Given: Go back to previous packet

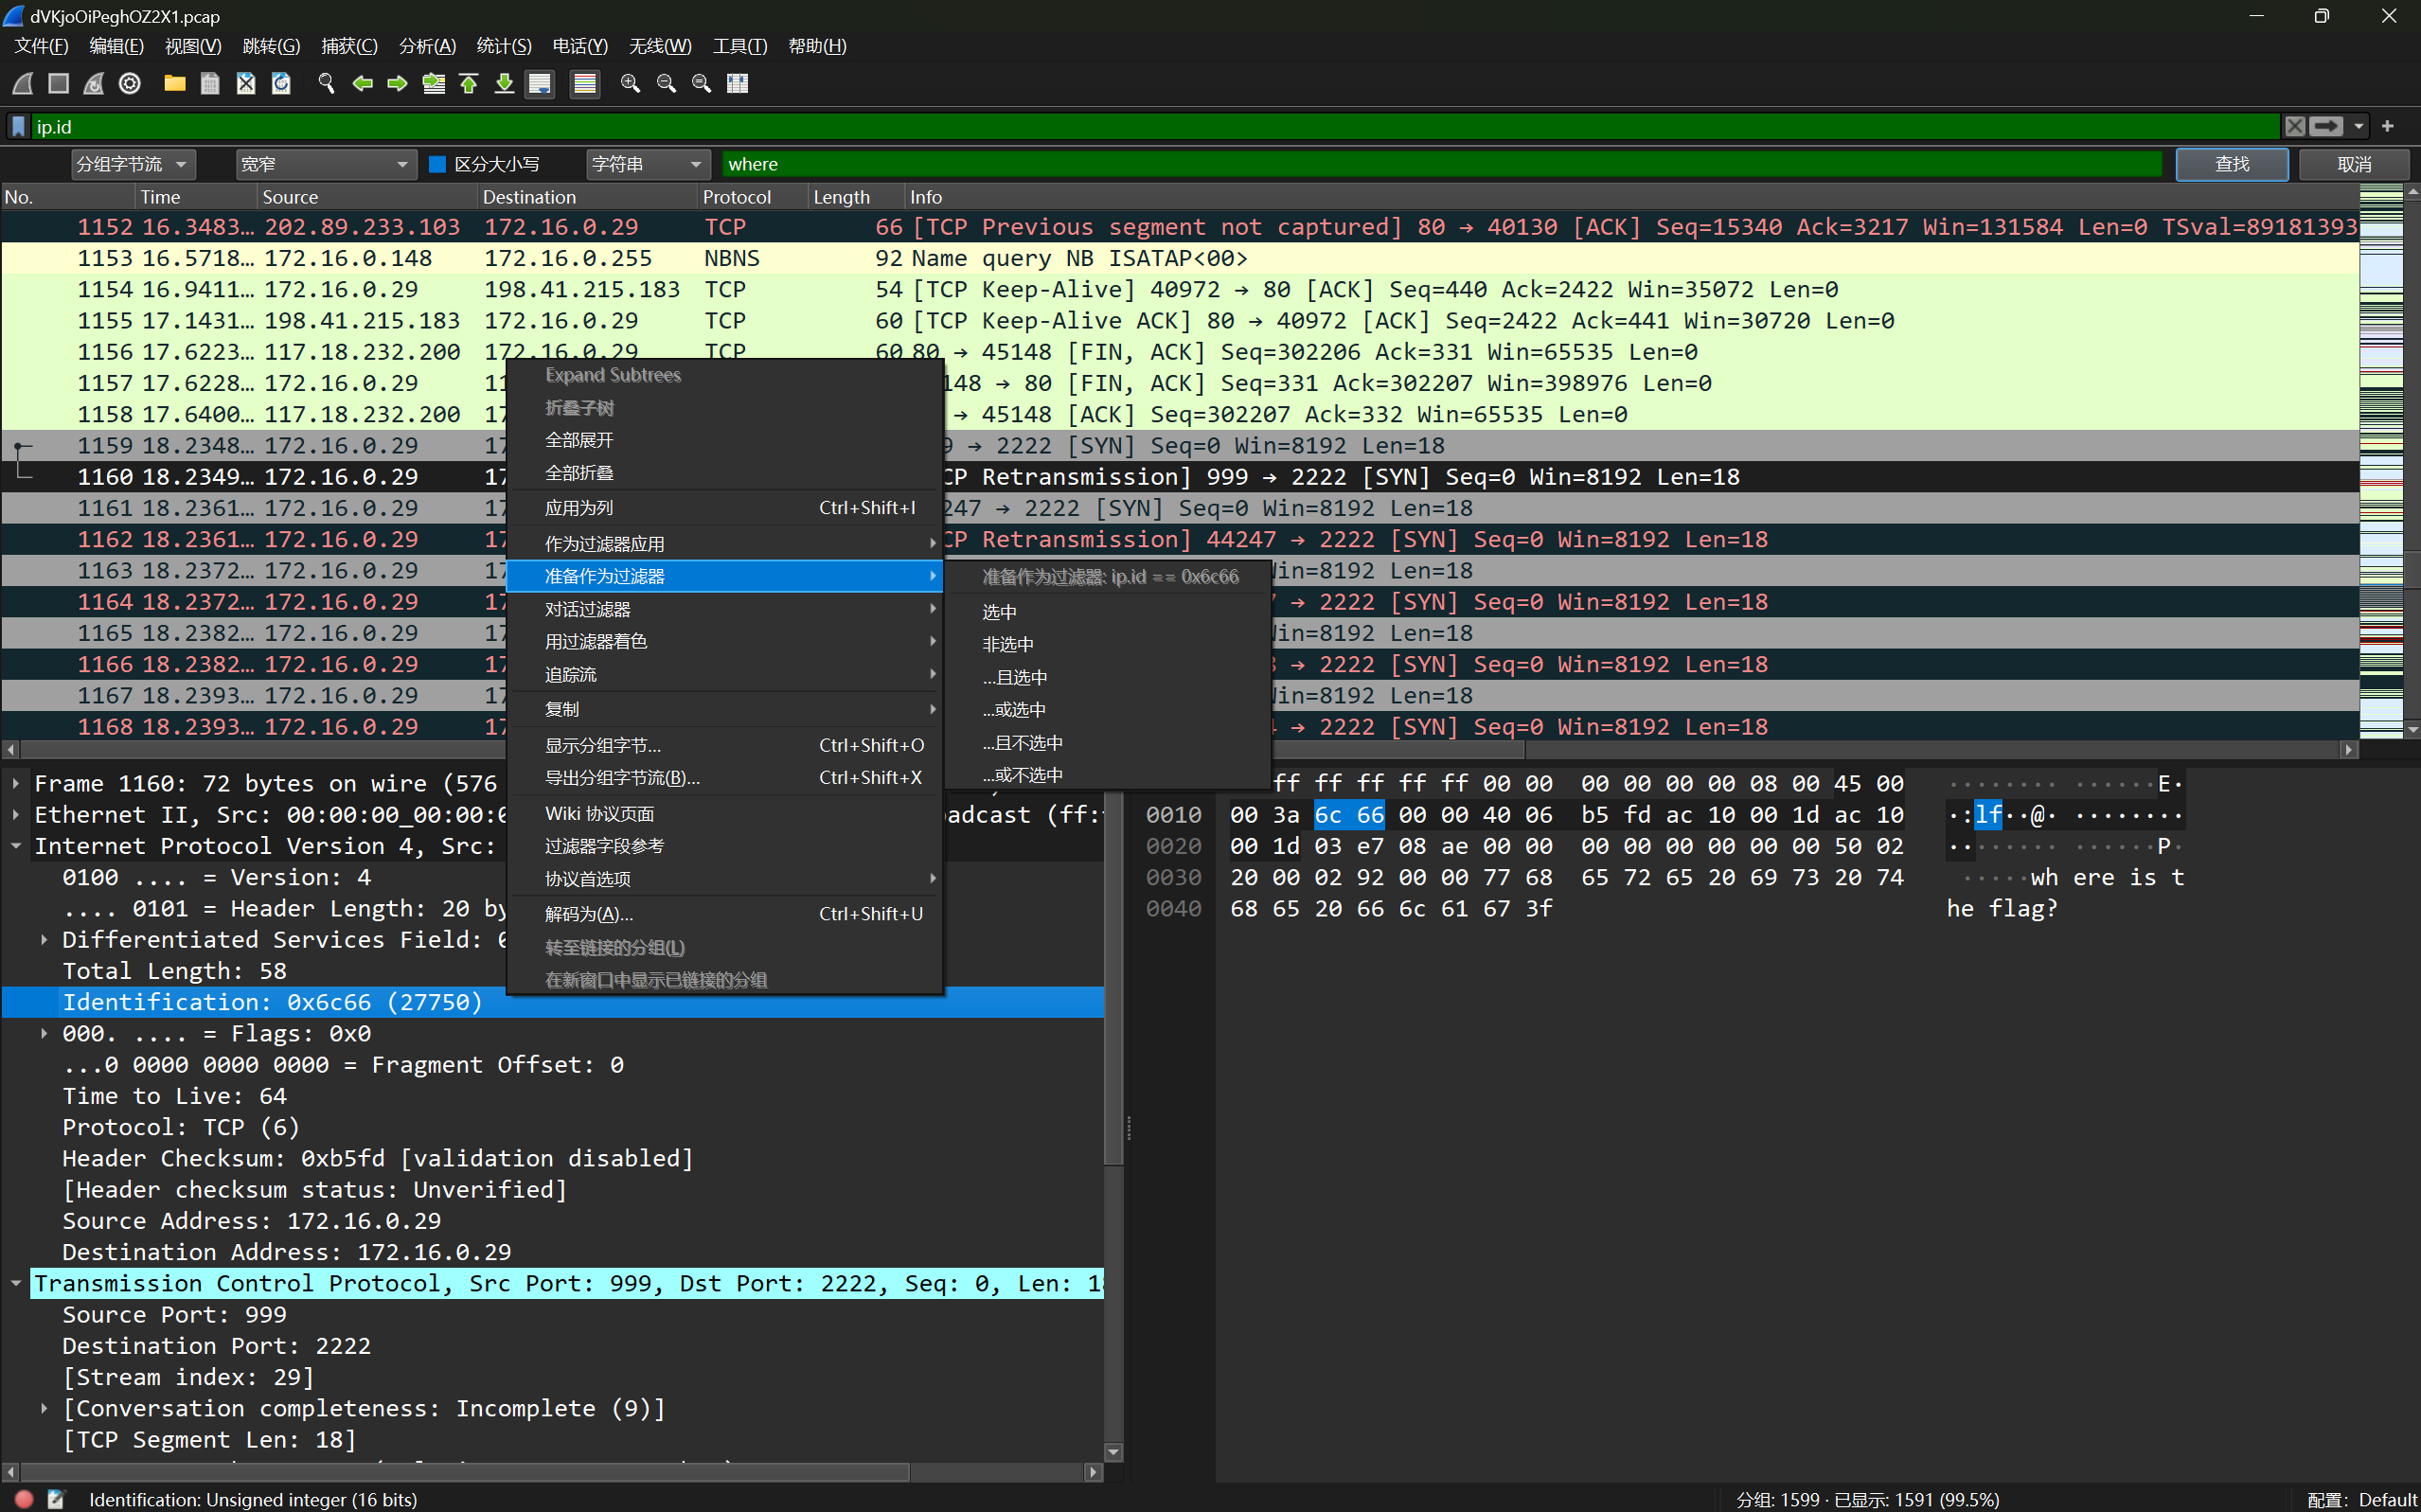Looking at the screenshot, I should pos(362,83).
